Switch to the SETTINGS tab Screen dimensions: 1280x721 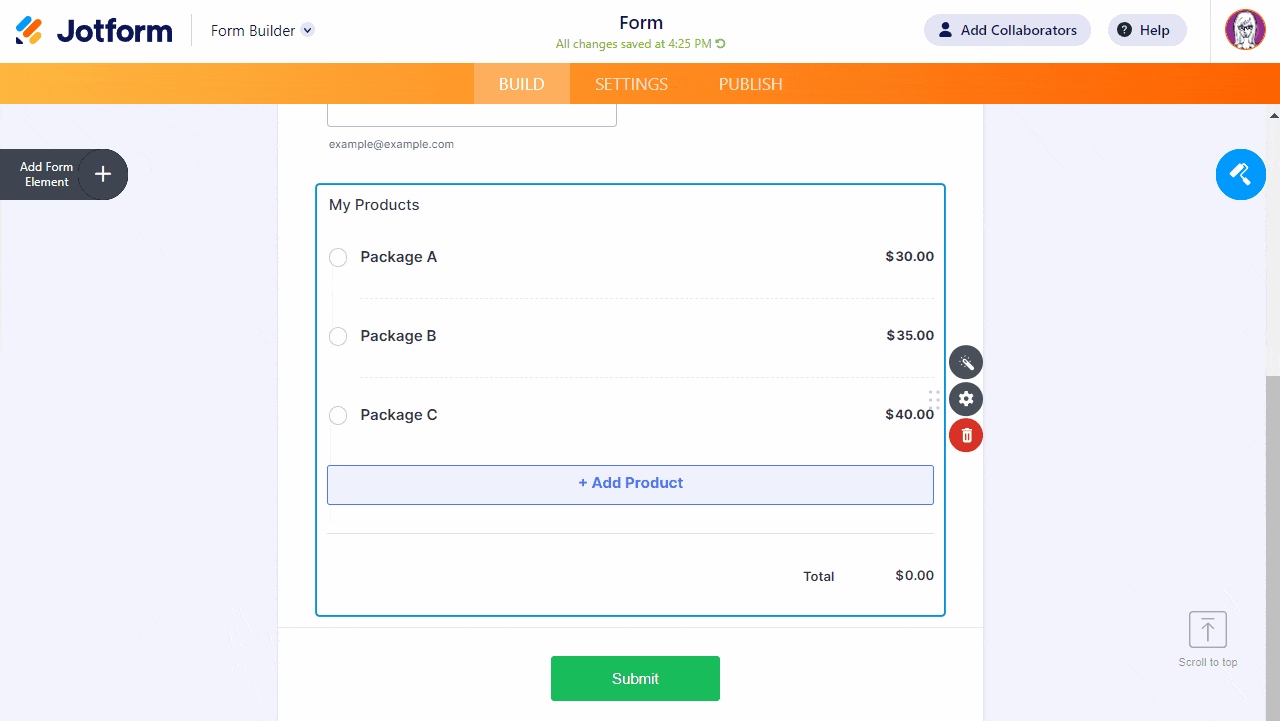[631, 84]
